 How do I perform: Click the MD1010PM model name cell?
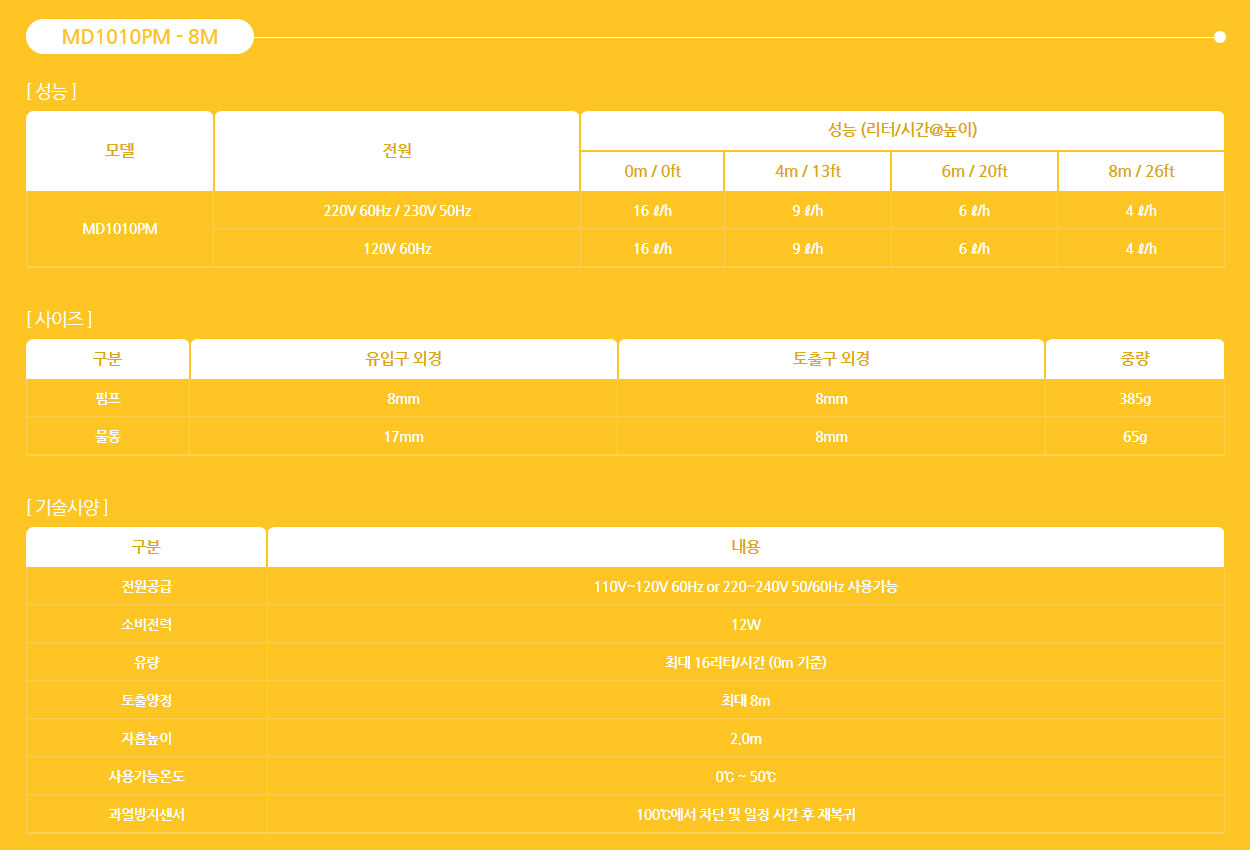[120, 229]
